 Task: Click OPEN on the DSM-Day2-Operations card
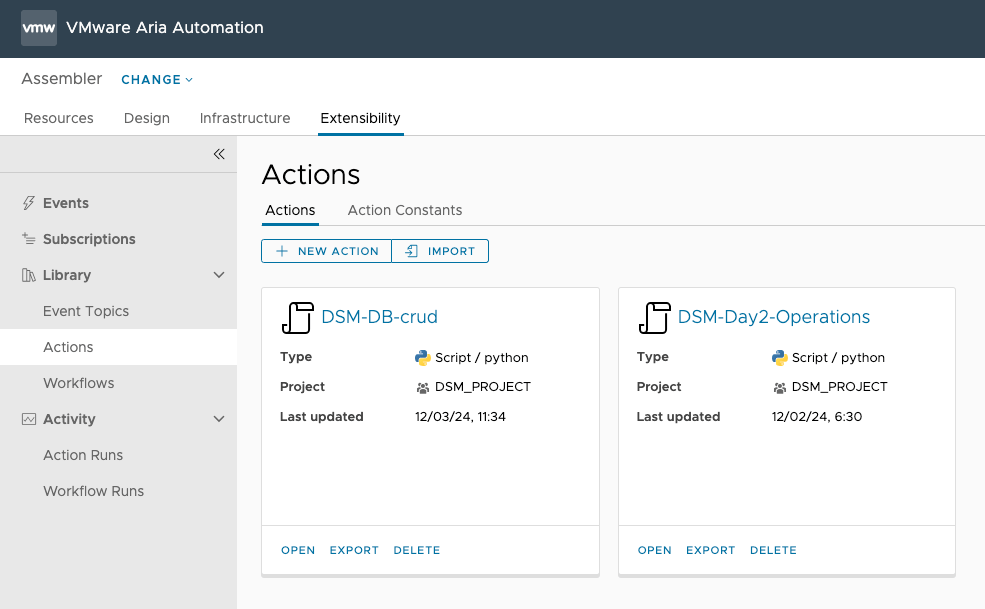tap(655, 550)
